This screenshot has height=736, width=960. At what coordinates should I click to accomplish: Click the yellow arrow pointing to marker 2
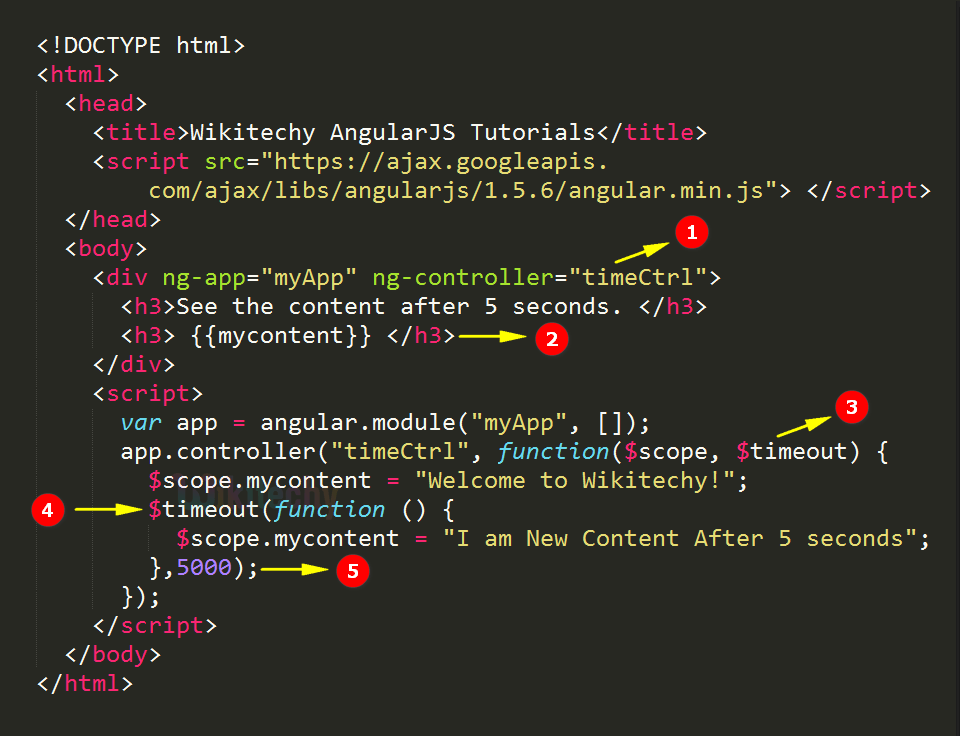coord(492,336)
